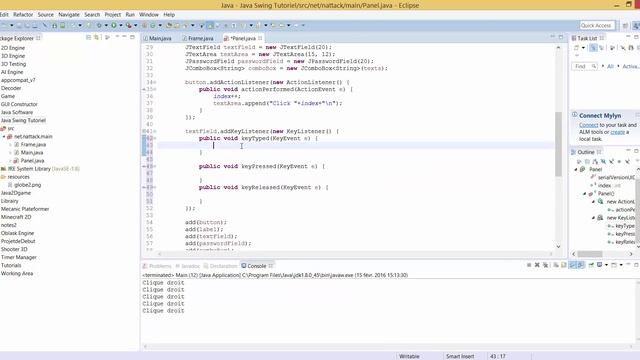Click Pin Console icon

591,265
